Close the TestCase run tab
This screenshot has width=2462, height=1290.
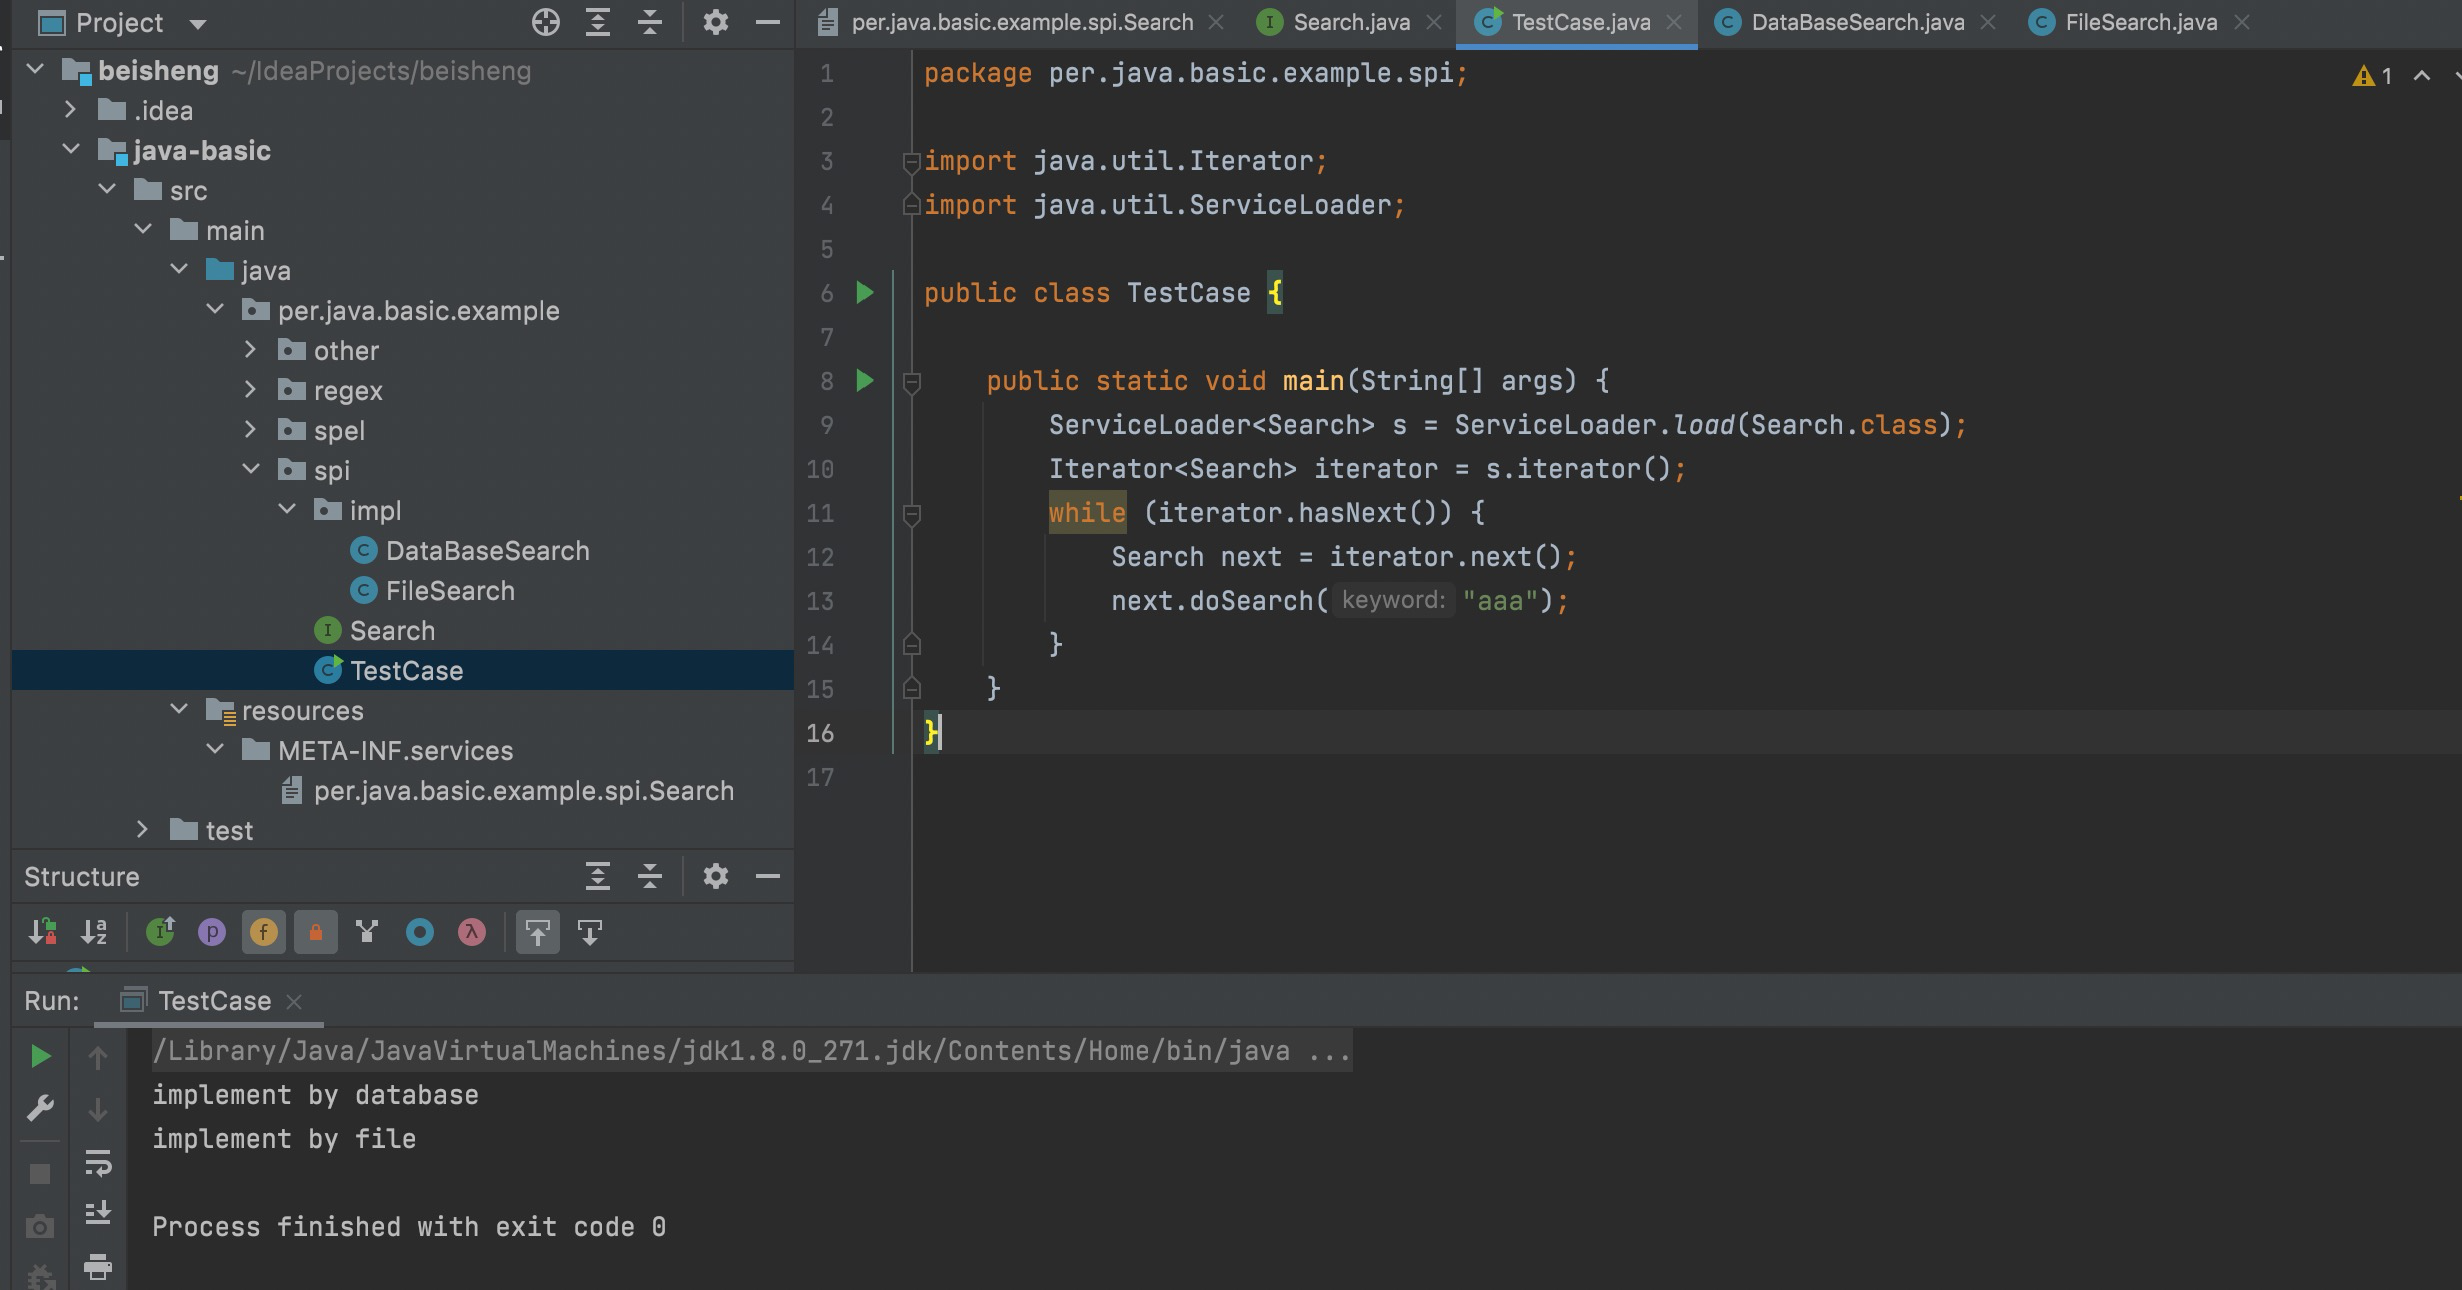294,1002
